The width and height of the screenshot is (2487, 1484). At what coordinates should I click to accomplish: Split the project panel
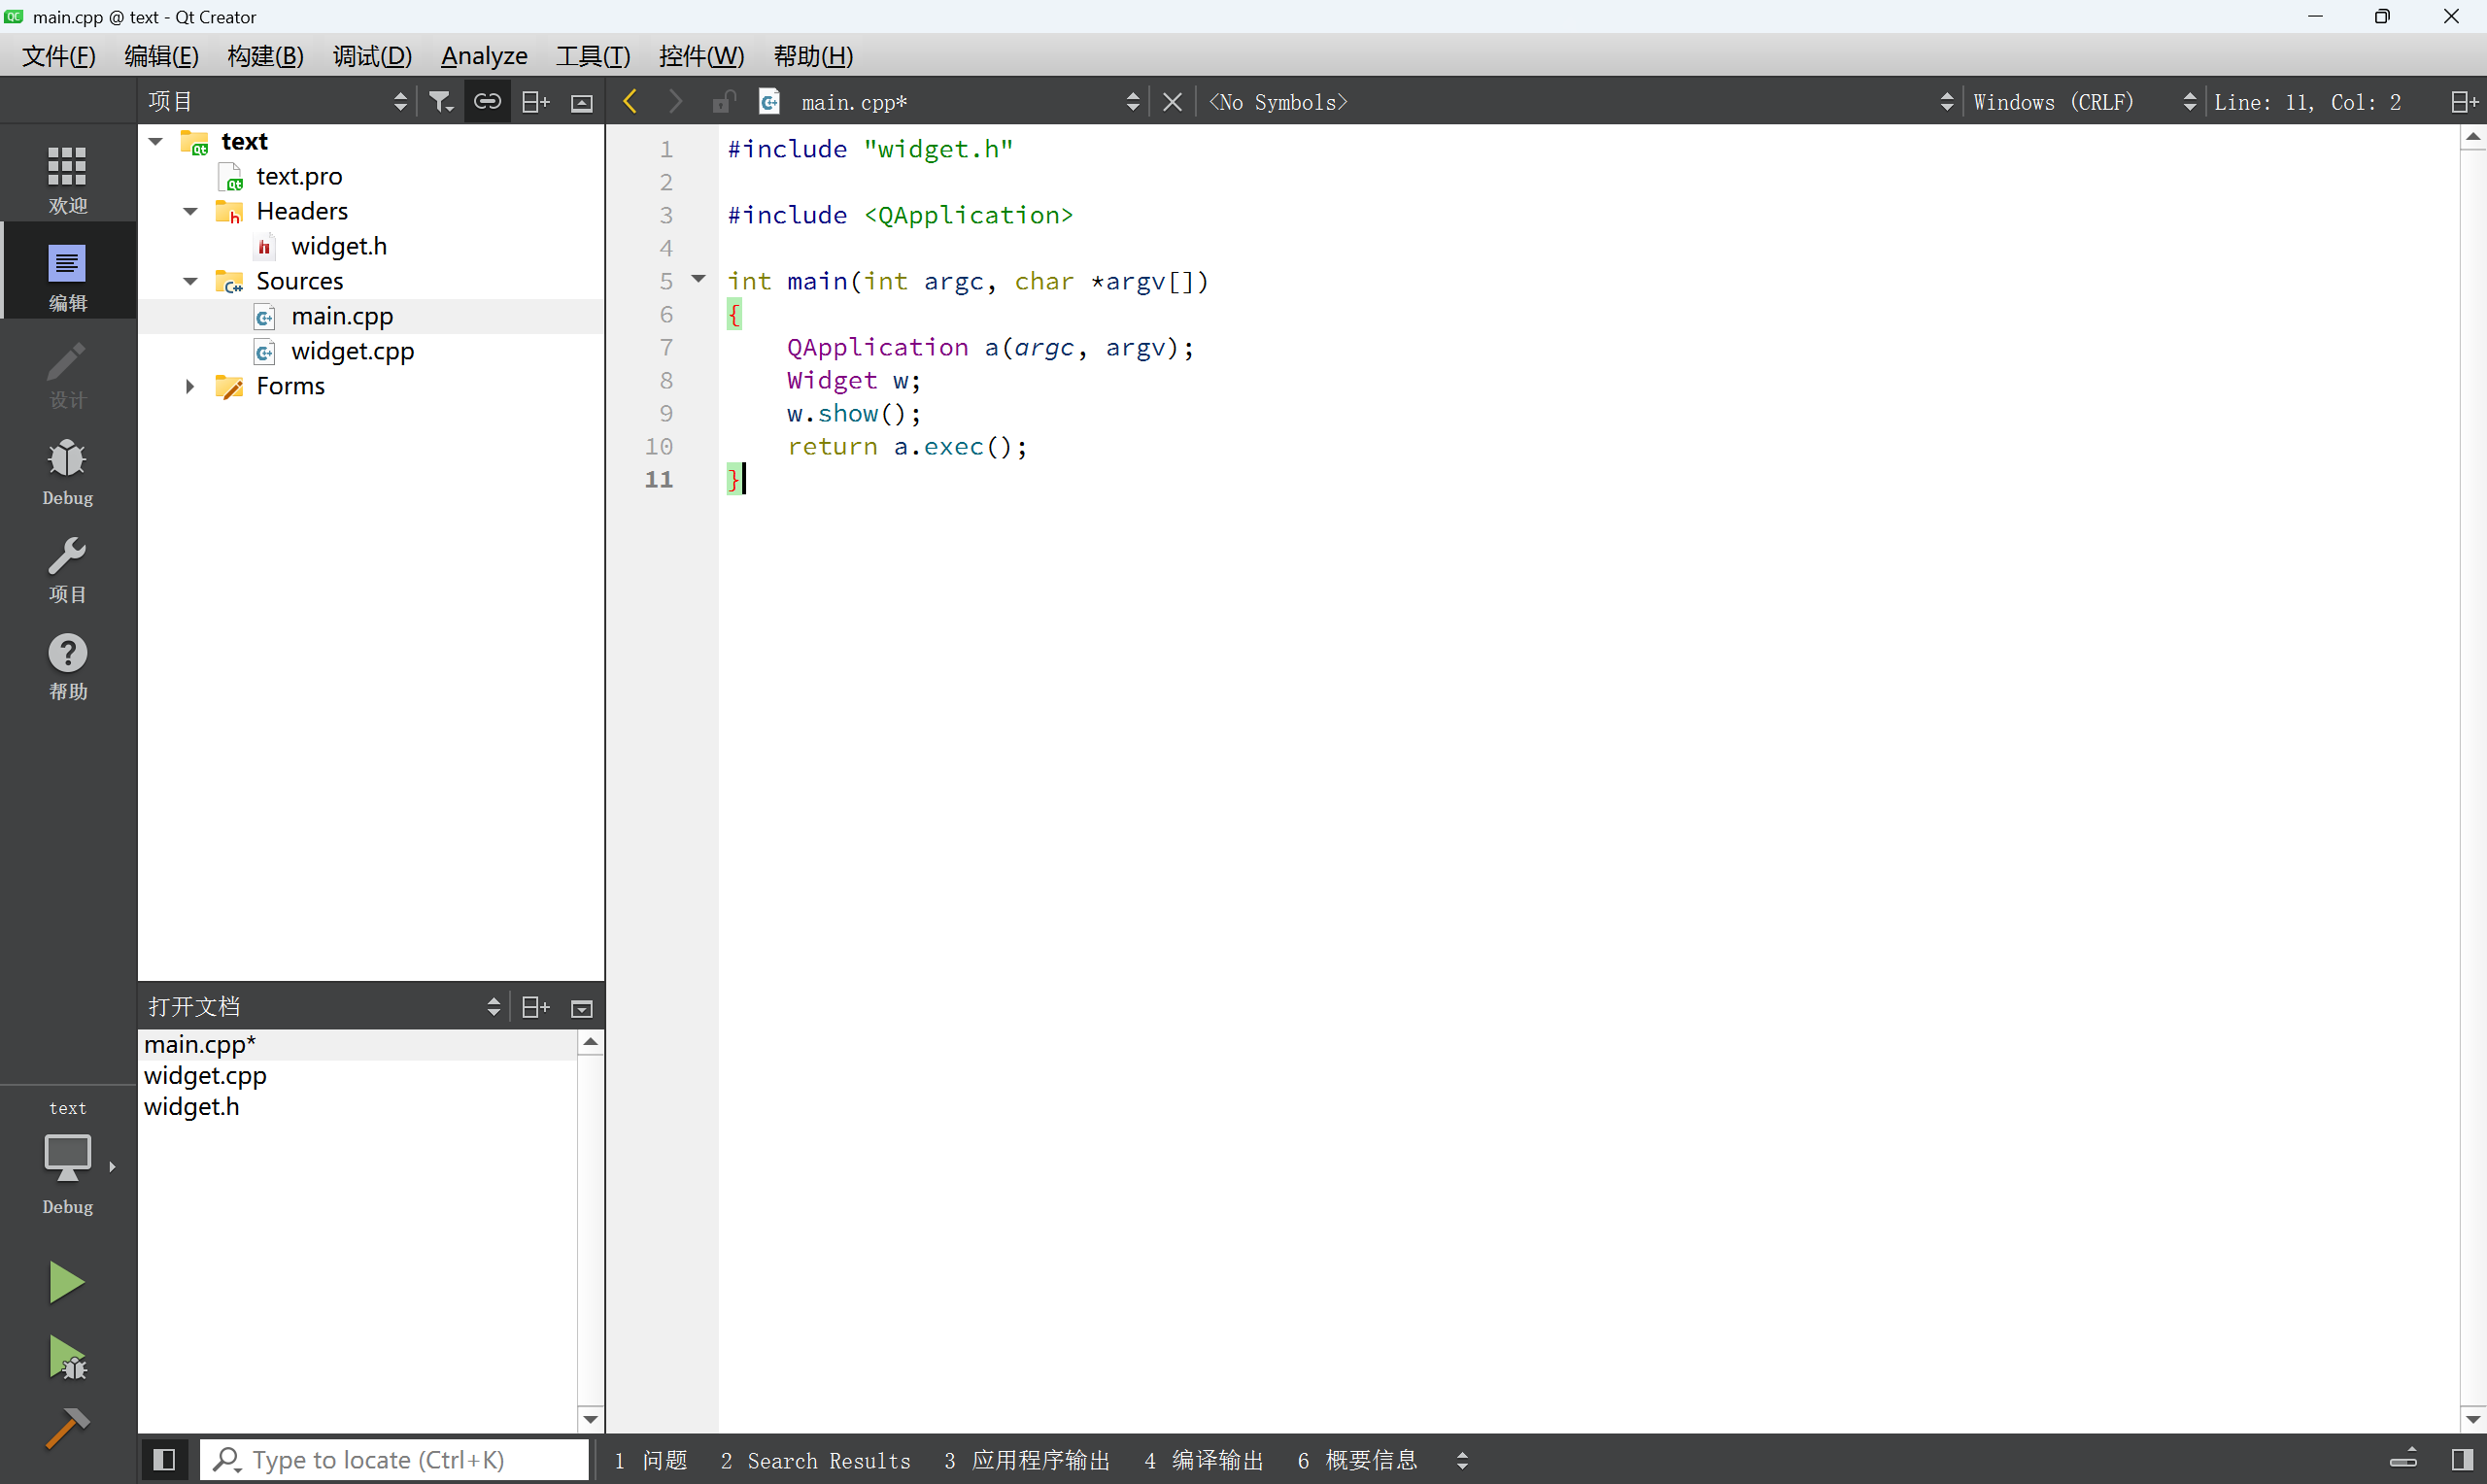pyautogui.click(x=536, y=101)
